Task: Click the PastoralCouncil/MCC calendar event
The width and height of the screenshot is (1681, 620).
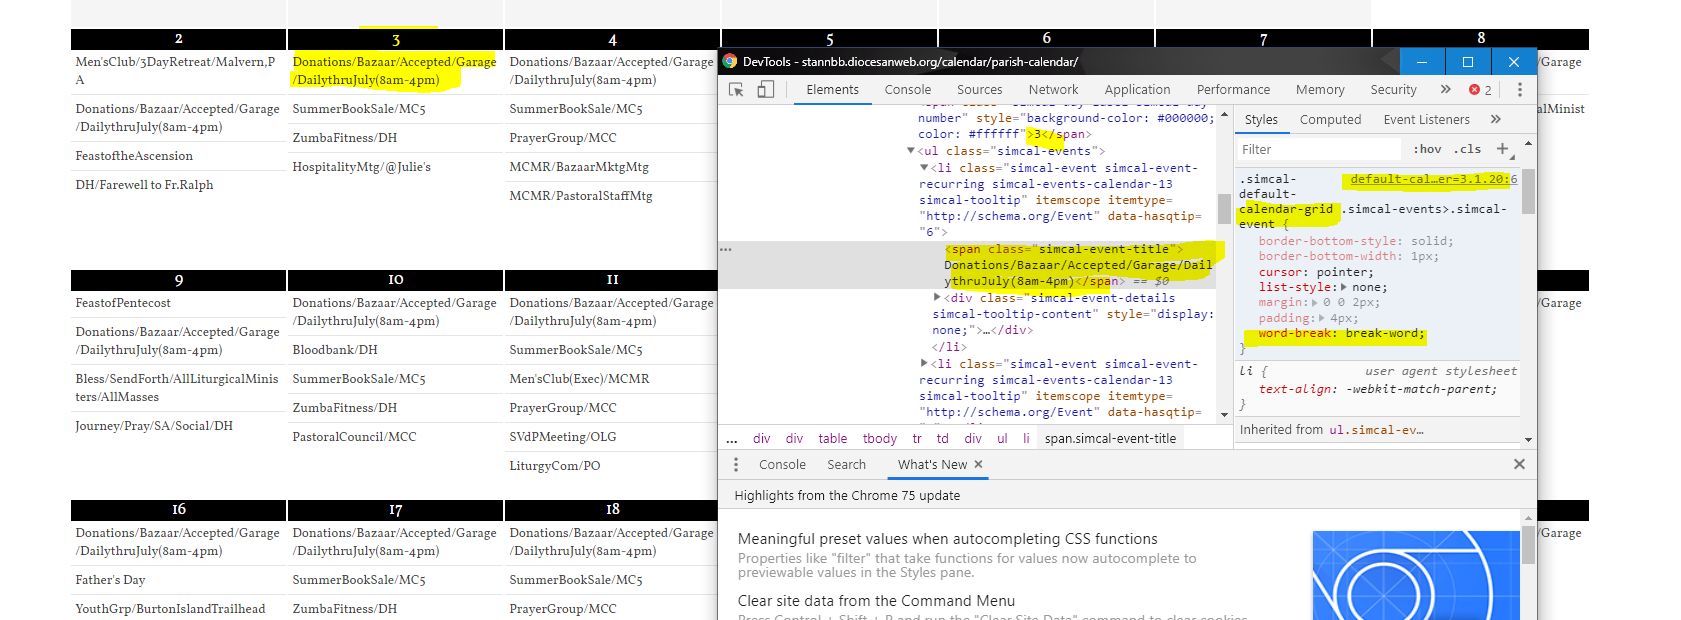Action: pos(354,437)
